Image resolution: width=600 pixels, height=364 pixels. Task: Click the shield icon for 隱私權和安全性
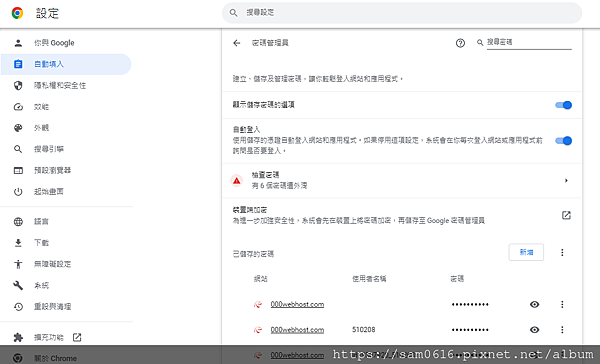[18, 85]
